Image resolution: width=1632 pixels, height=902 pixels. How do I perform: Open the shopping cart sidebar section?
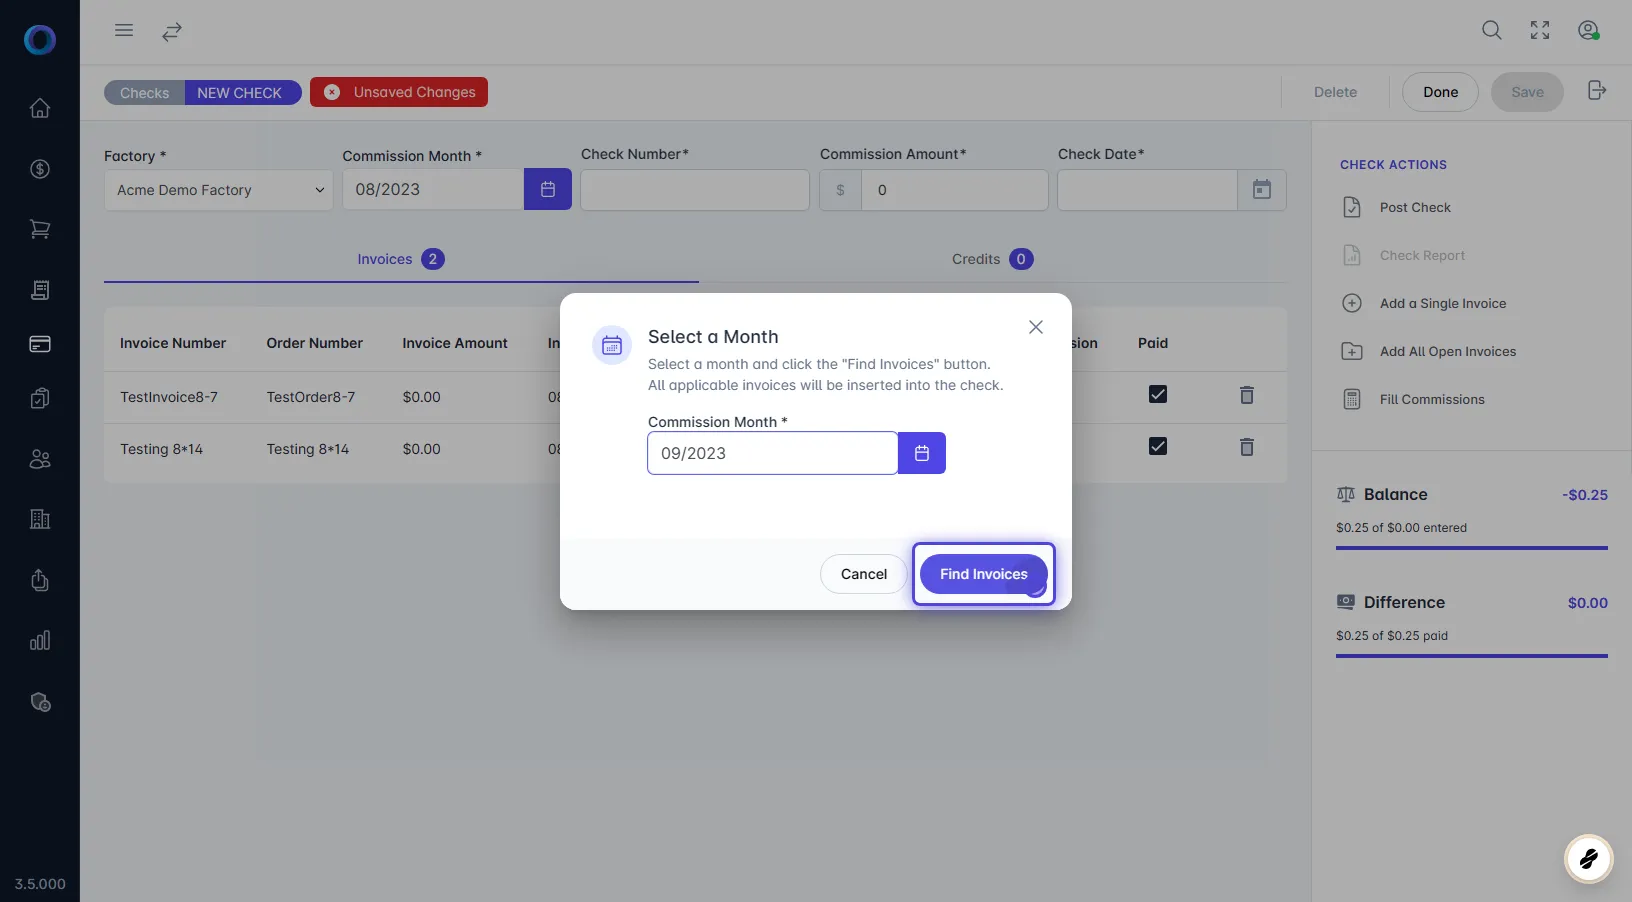pos(40,229)
